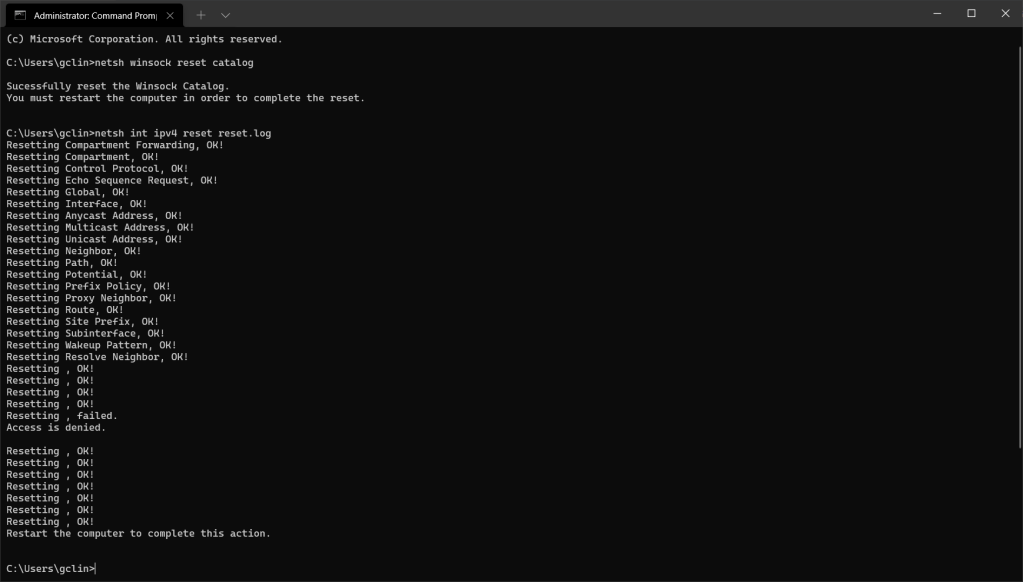Click 'Restart the computer to complete this action.'

(138, 534)
